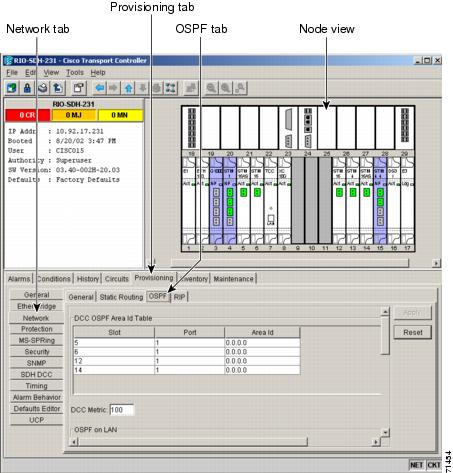
Task: Click the gray down arrow toolbar icon
Action: [x=143, y=88]
